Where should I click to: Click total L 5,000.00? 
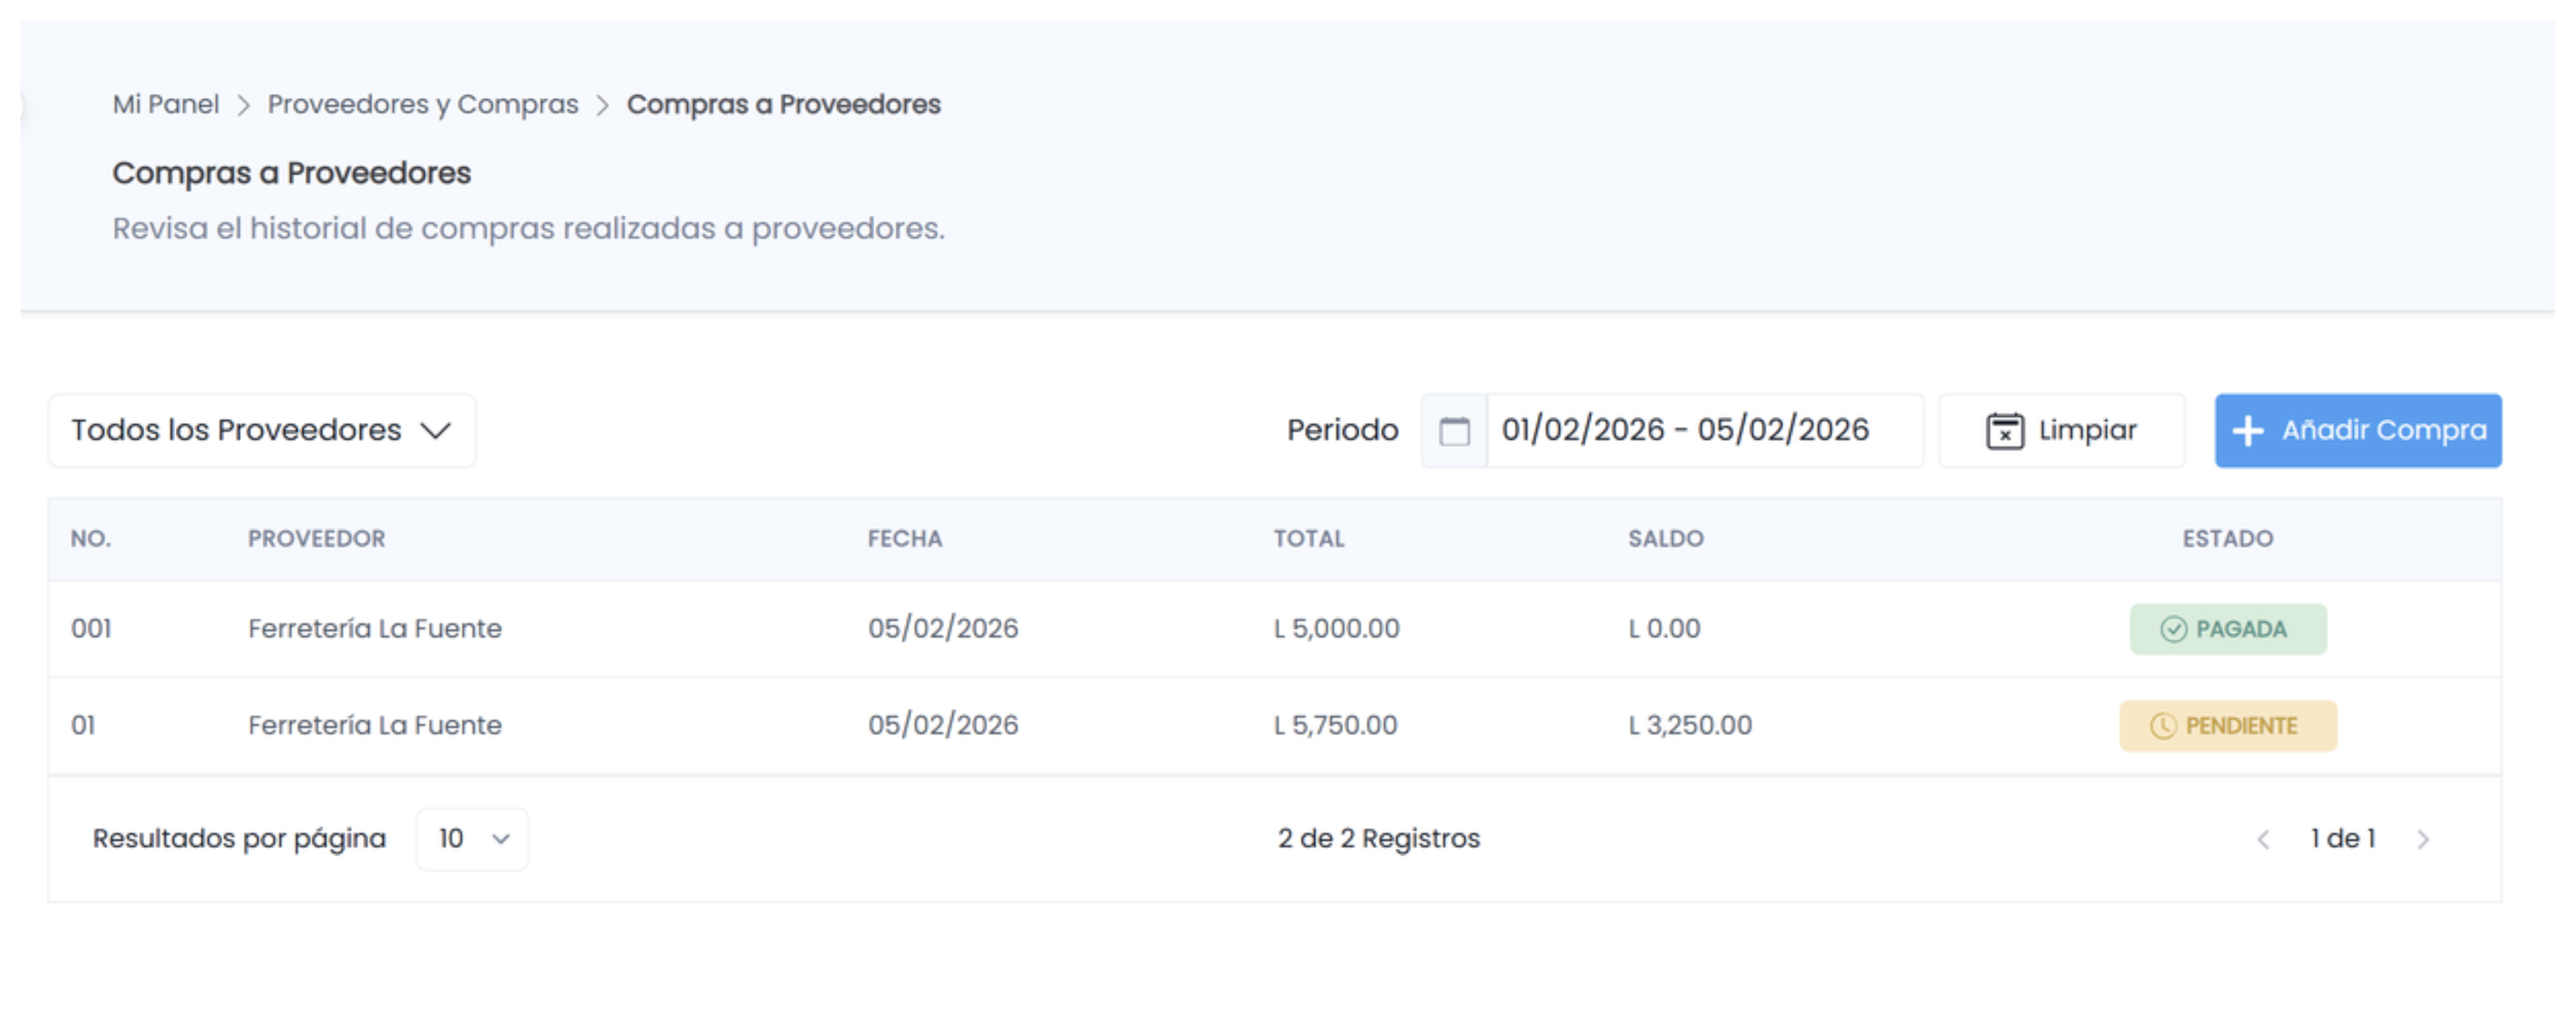(1336, 629)
